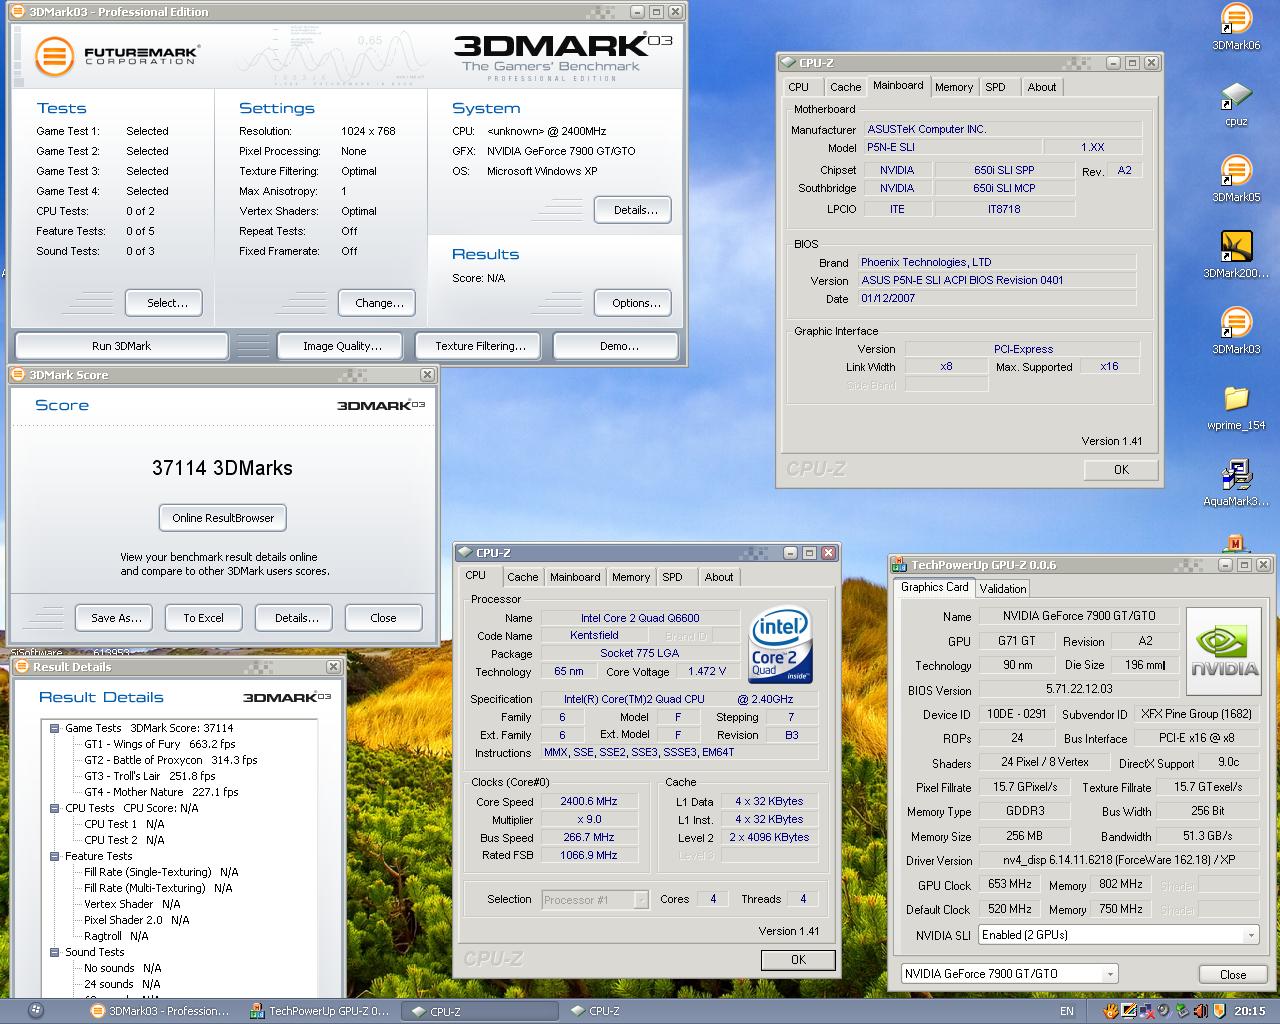Open the Texture Filtering dialog

click(480, 346)
